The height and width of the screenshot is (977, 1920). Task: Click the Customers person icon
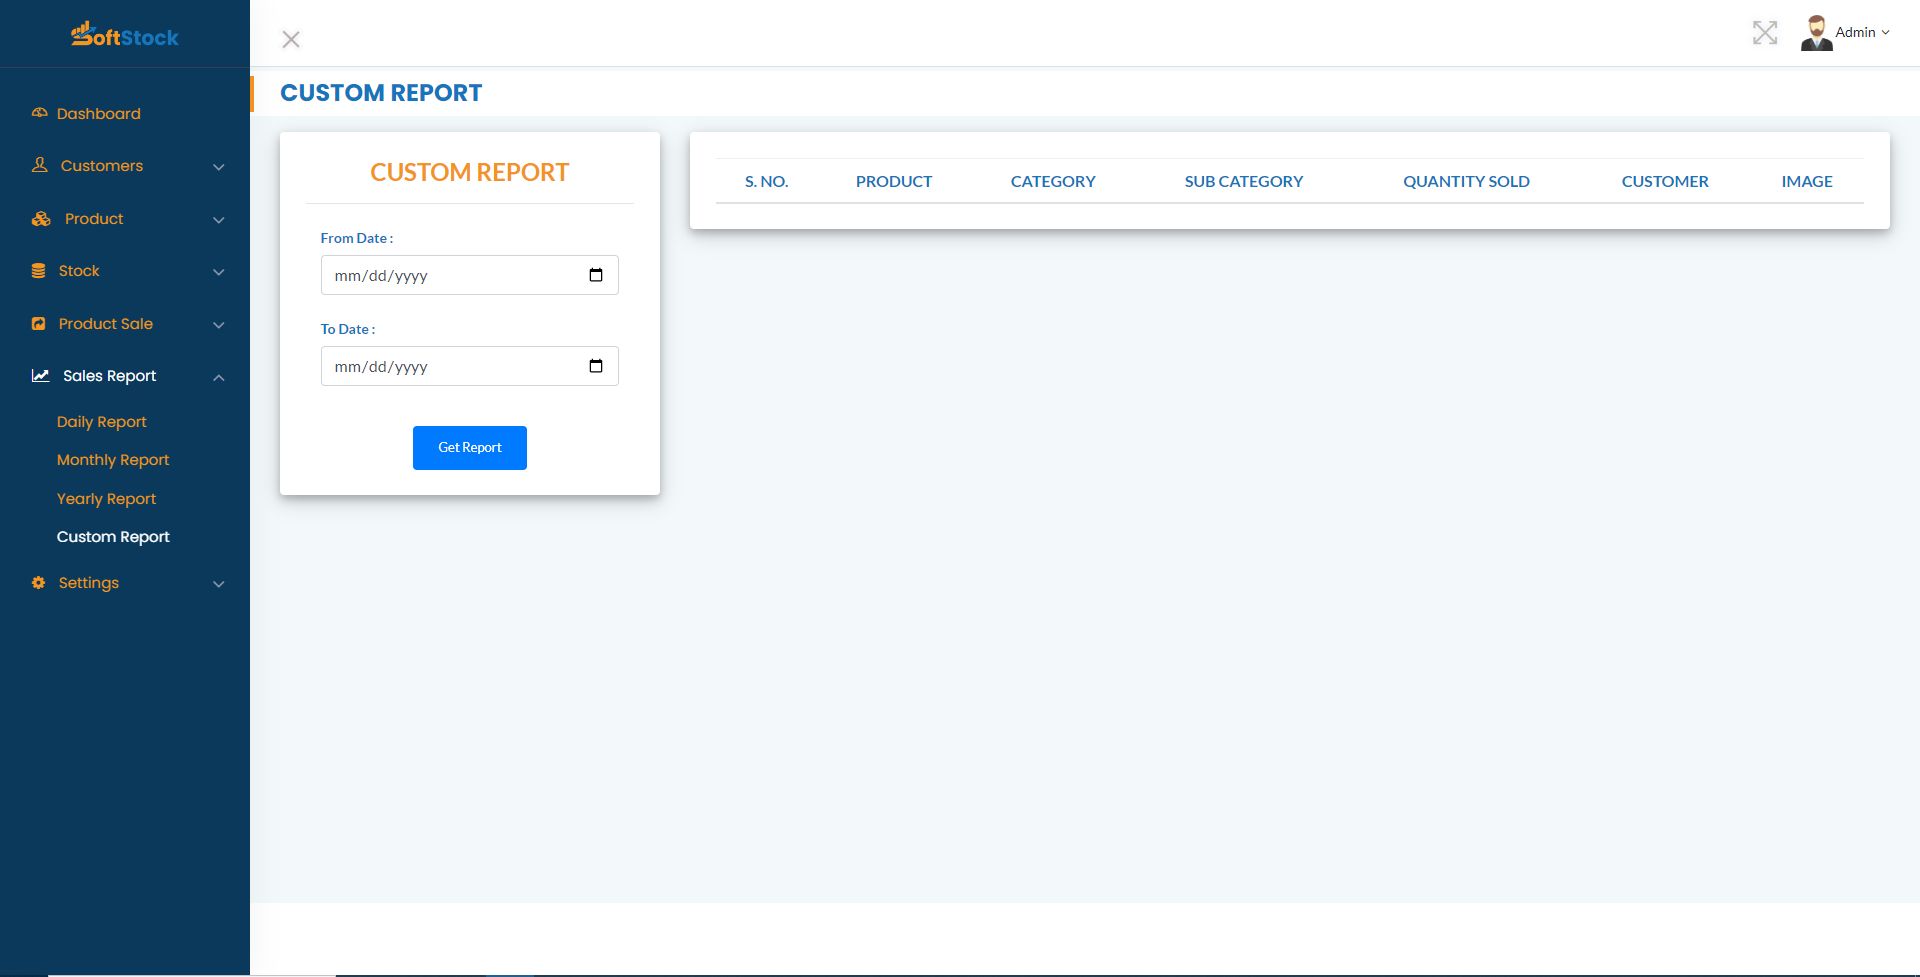pos(40,165)
